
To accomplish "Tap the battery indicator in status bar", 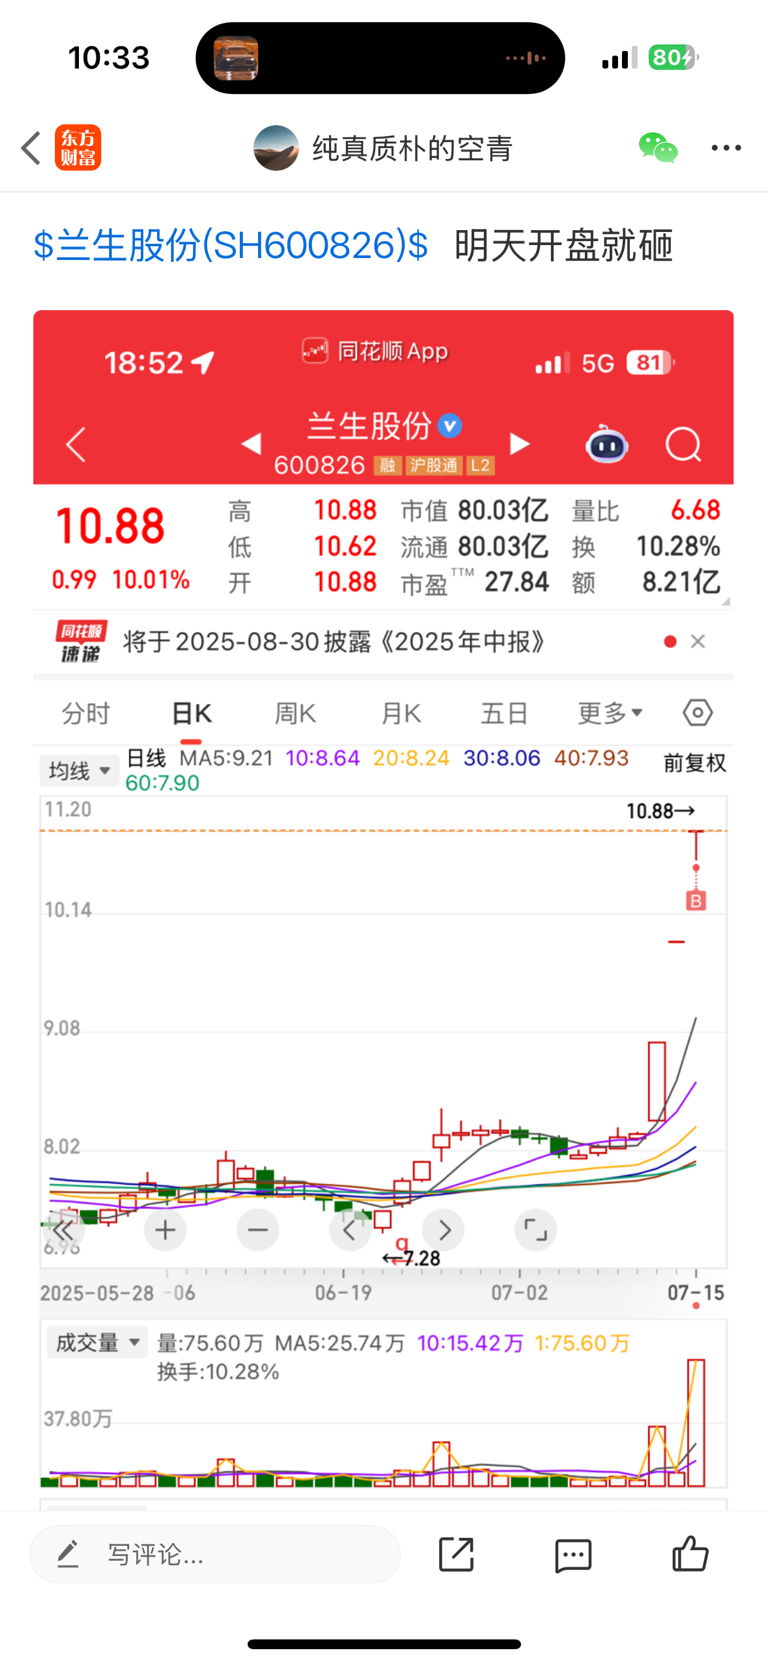I will click(674, 58).
